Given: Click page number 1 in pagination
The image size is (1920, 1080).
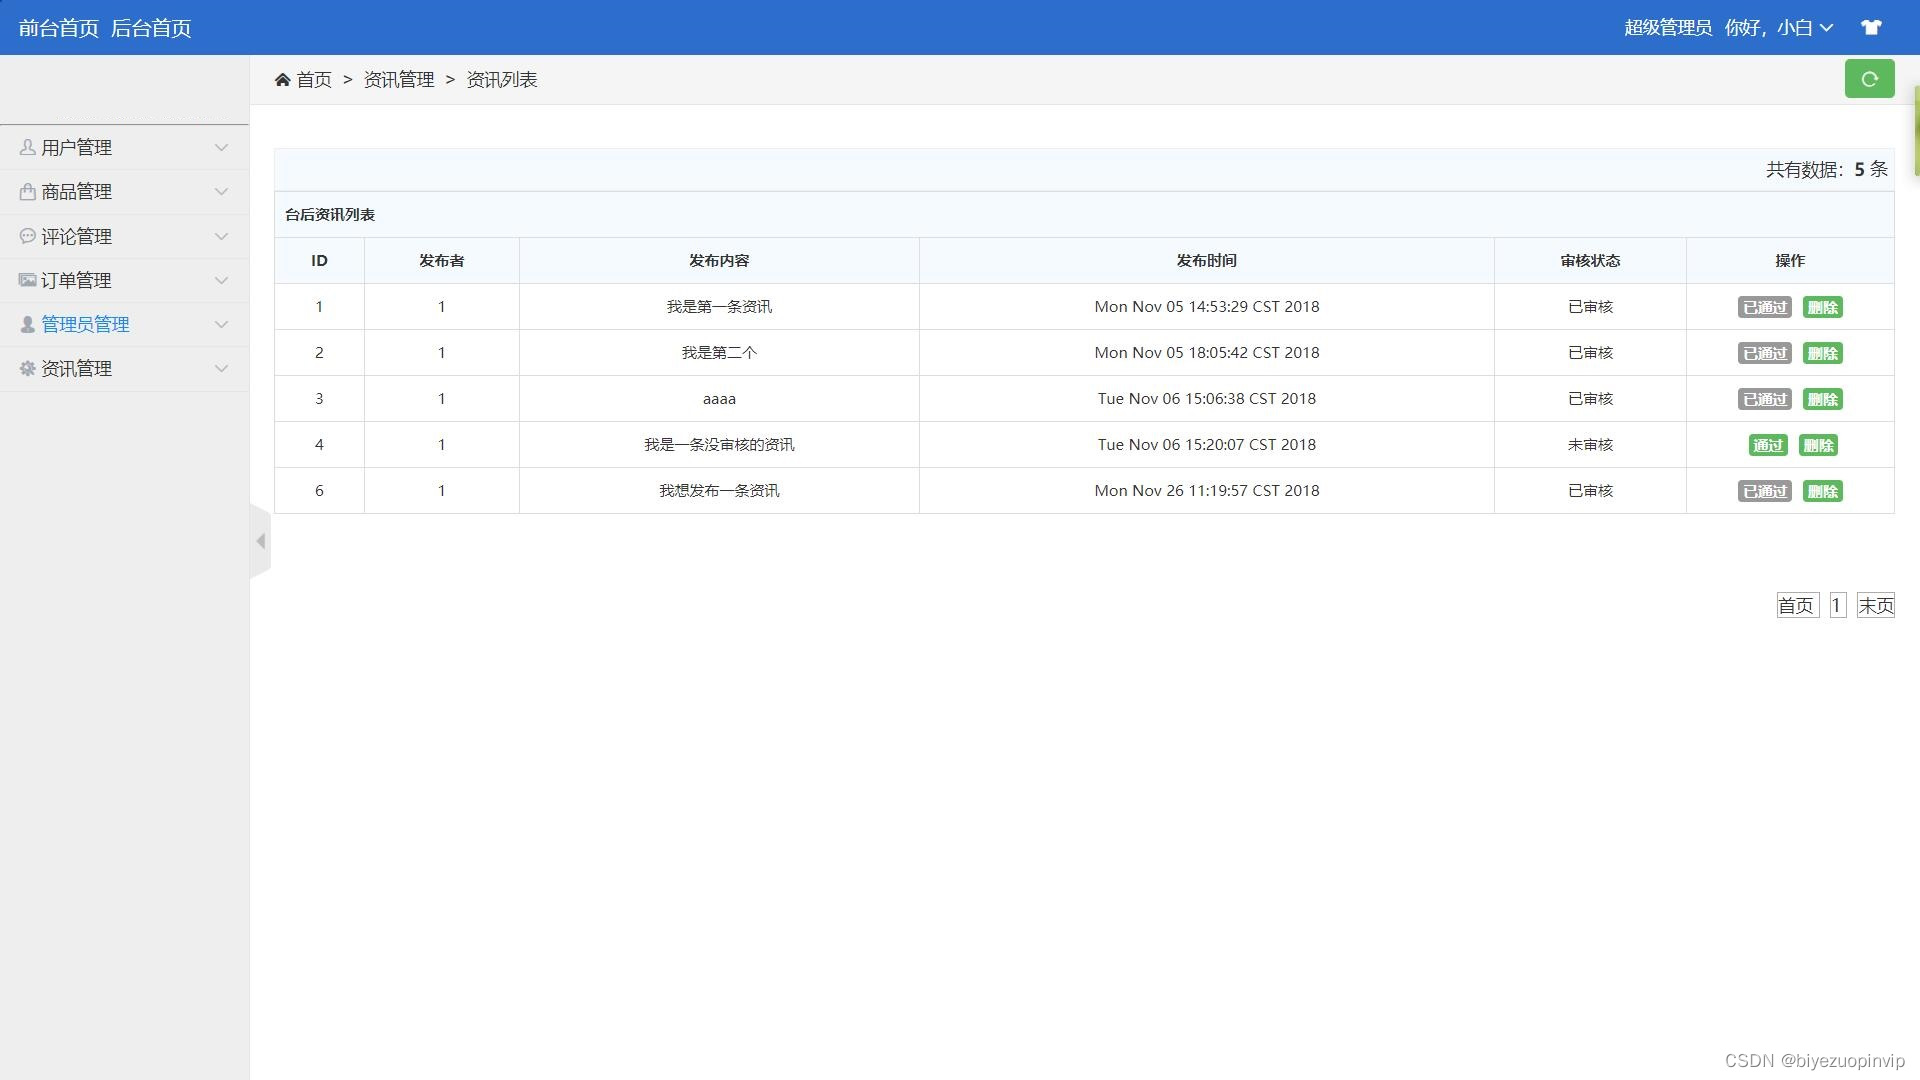Looking at the screenshot, I should [x=1837, y=605].
